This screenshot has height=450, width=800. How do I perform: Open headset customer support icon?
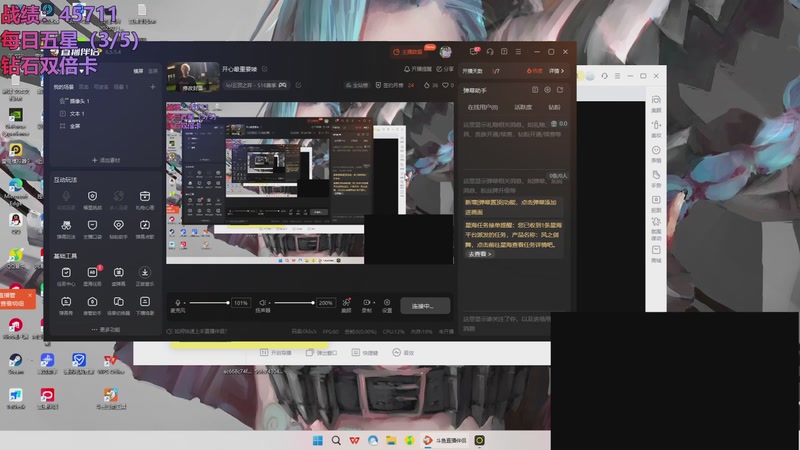490,52
